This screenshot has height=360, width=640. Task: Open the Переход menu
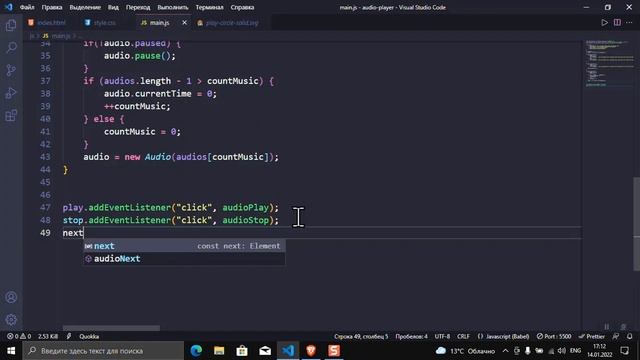tap(138, 7)
